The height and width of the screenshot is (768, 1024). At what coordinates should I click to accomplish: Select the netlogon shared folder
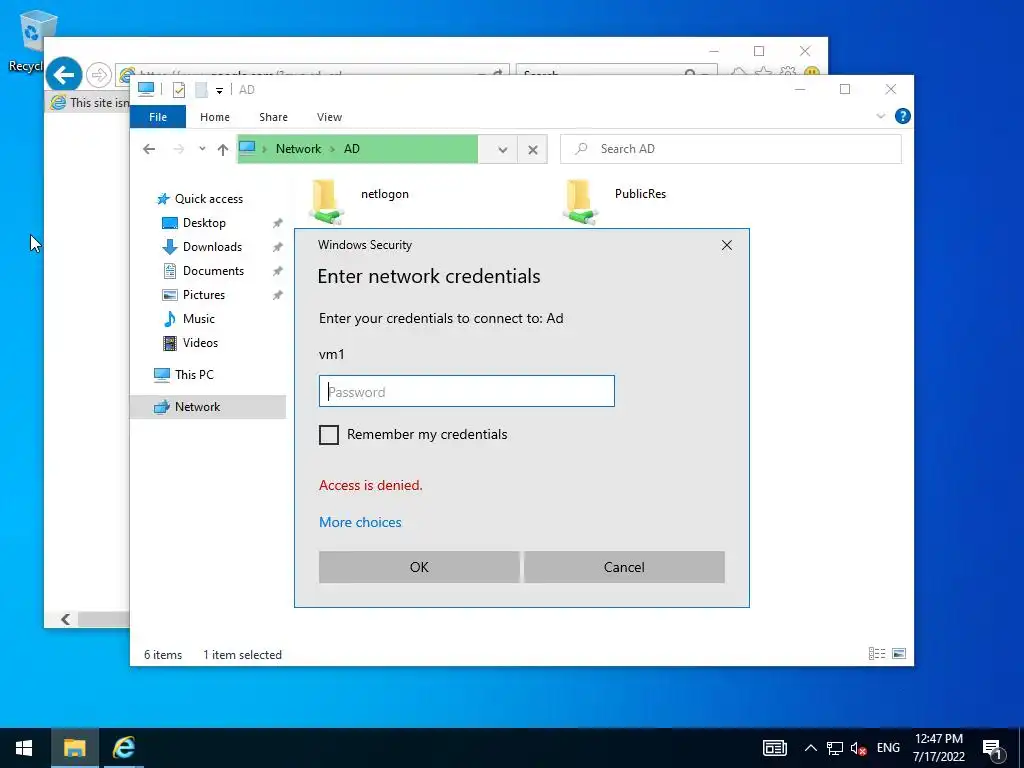[x=361, y=201]
